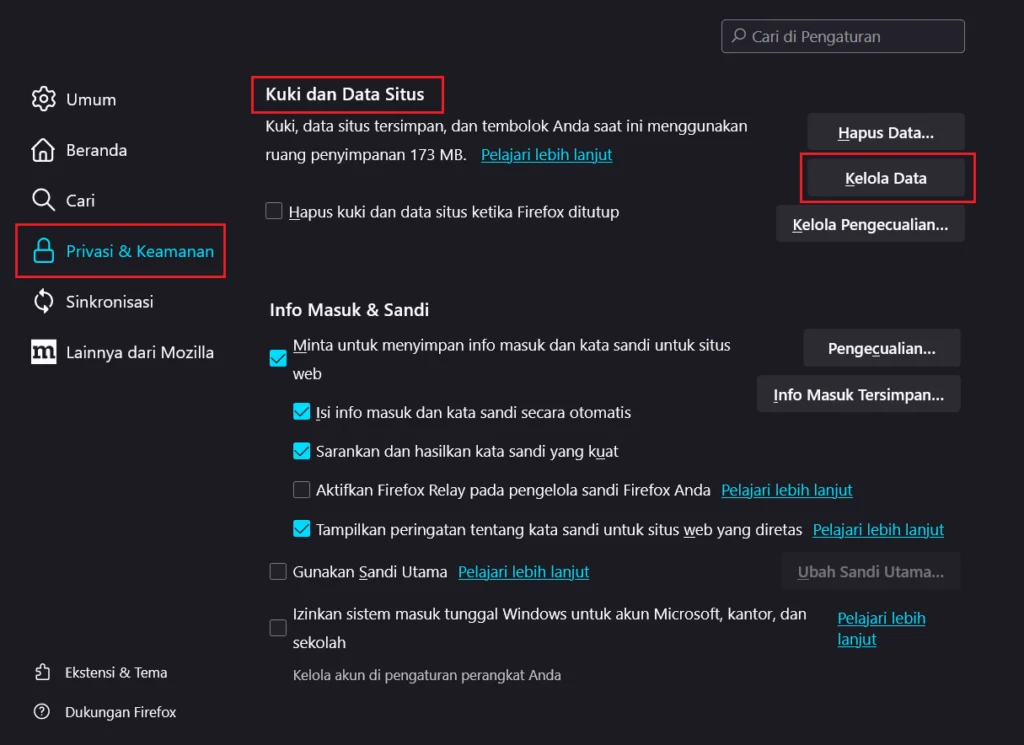Enable Hapus kuki ketika Firefox ditutup checkbox
The width and height of the screenshot is (1024, 745).
(274, 211)
